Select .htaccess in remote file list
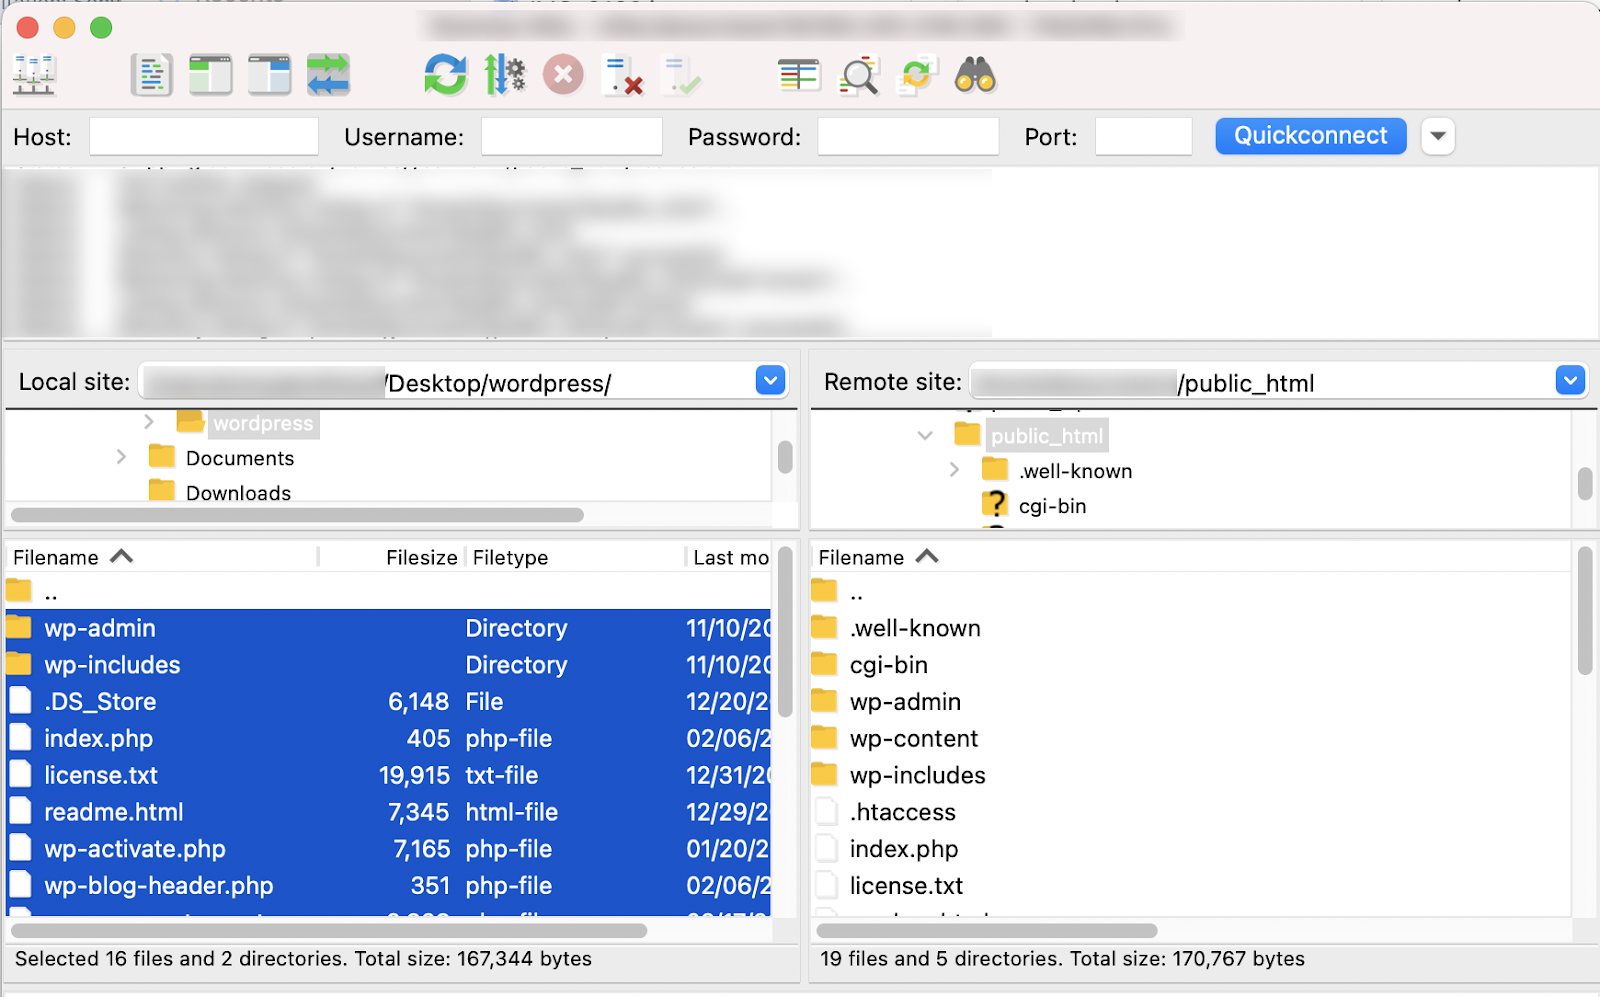Viewport: 1600px width, 997px height. (1190, 812)
